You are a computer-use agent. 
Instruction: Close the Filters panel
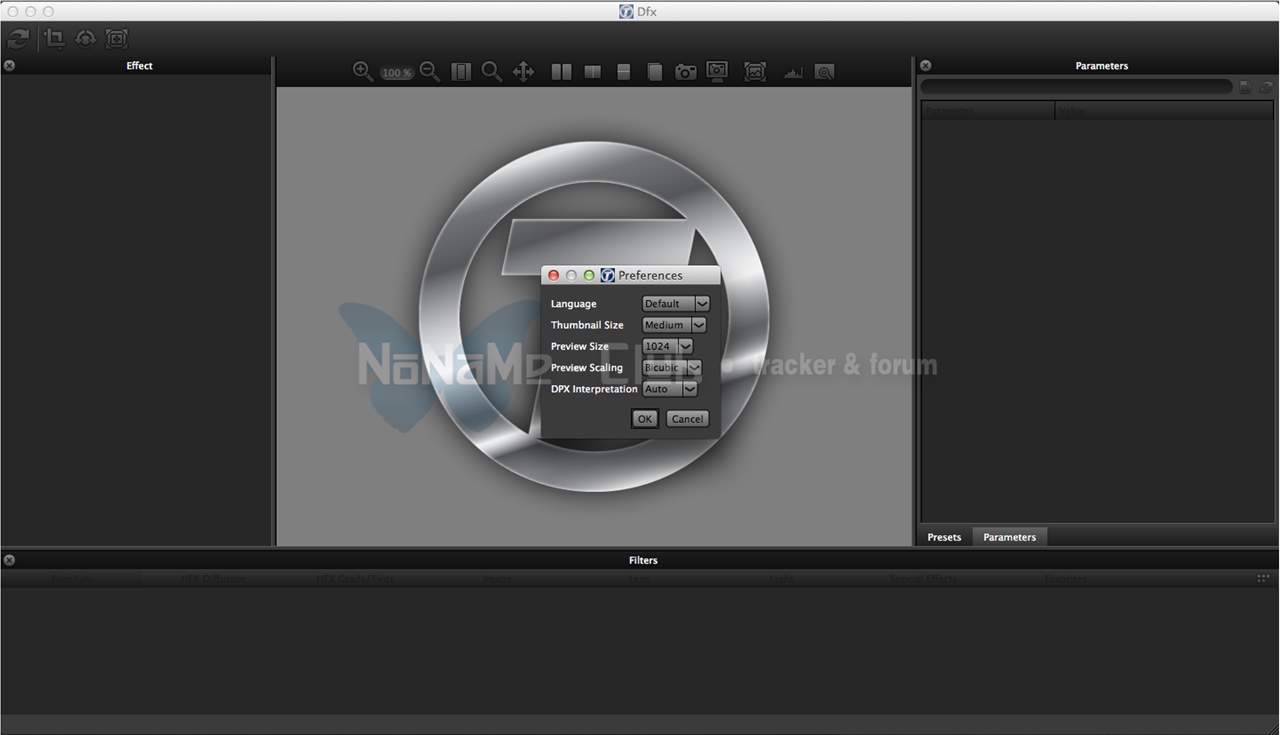point(9,560)
